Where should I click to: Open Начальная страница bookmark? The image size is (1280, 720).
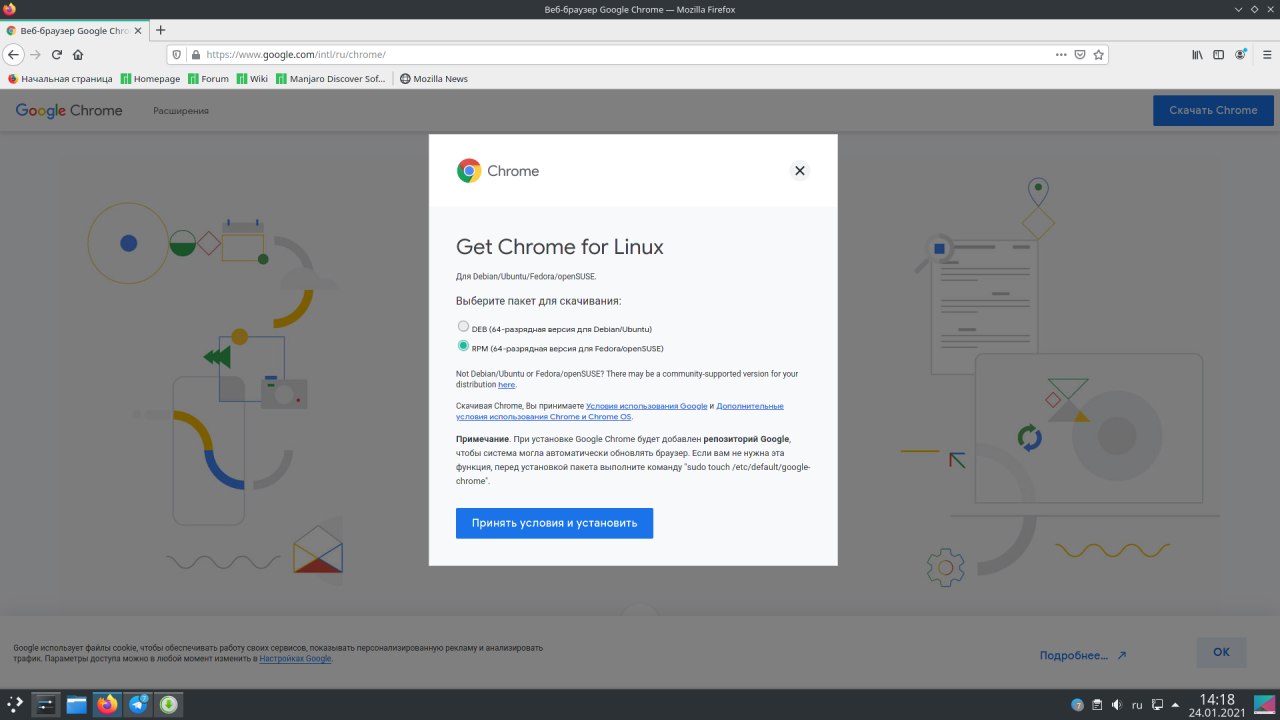point(60,79)
